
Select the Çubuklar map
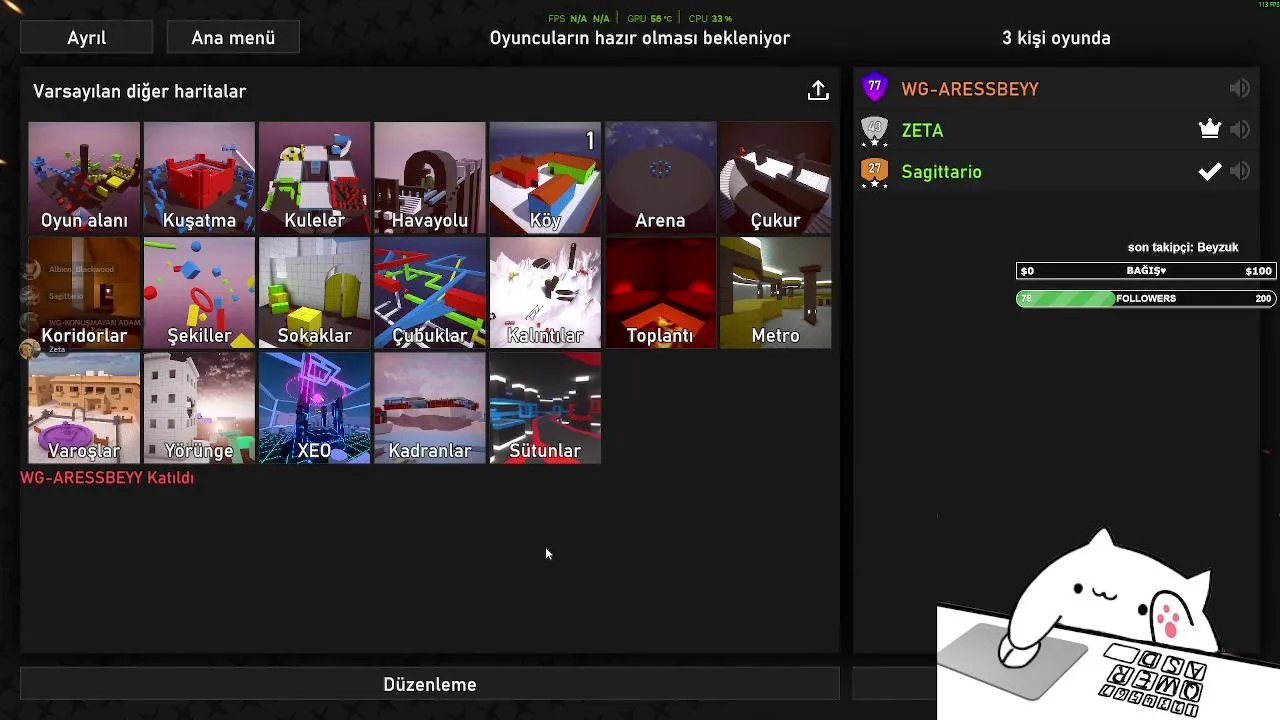pos(430,293)
